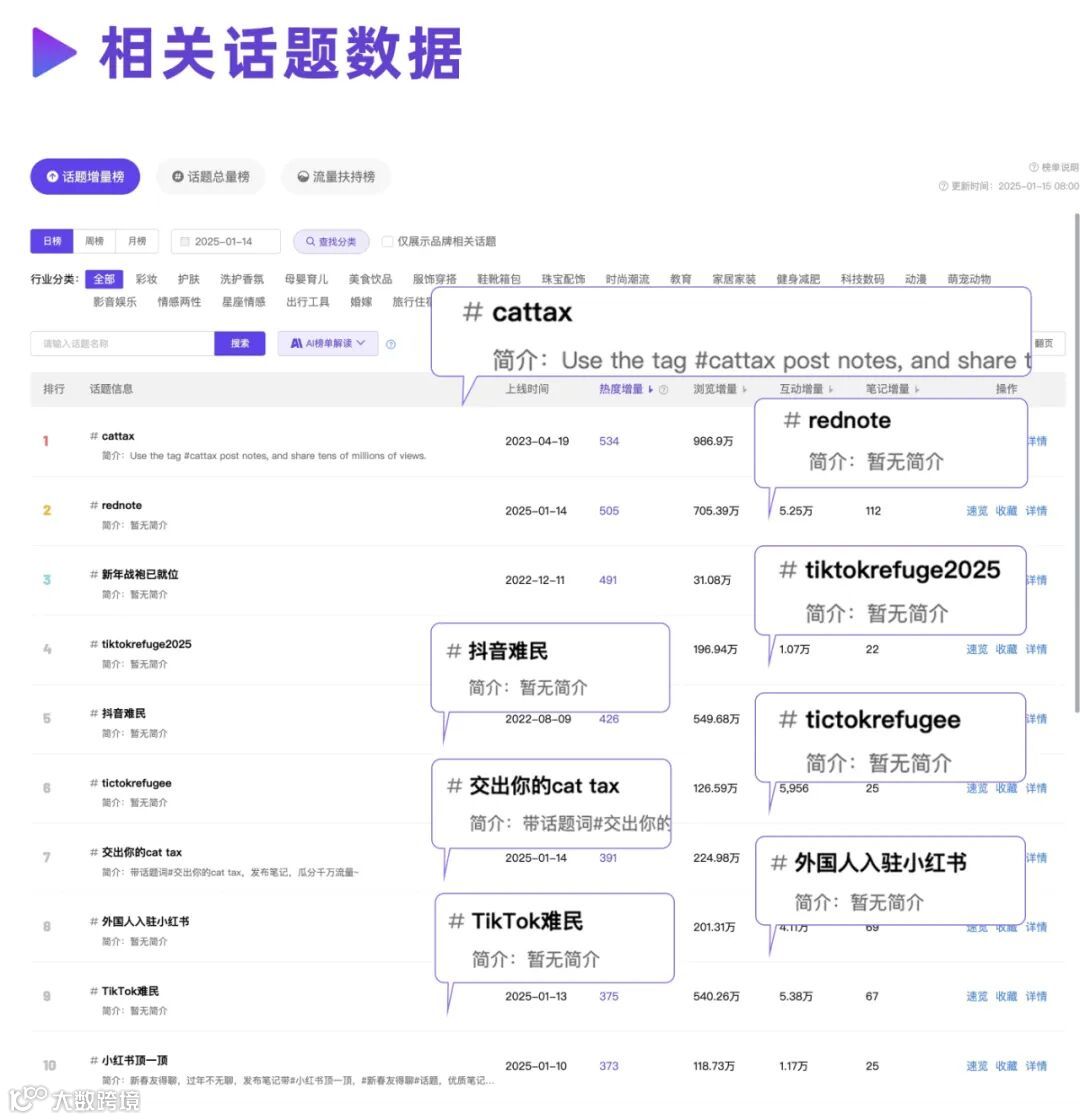Click the calendar icon in the date field

click(185, 241)
